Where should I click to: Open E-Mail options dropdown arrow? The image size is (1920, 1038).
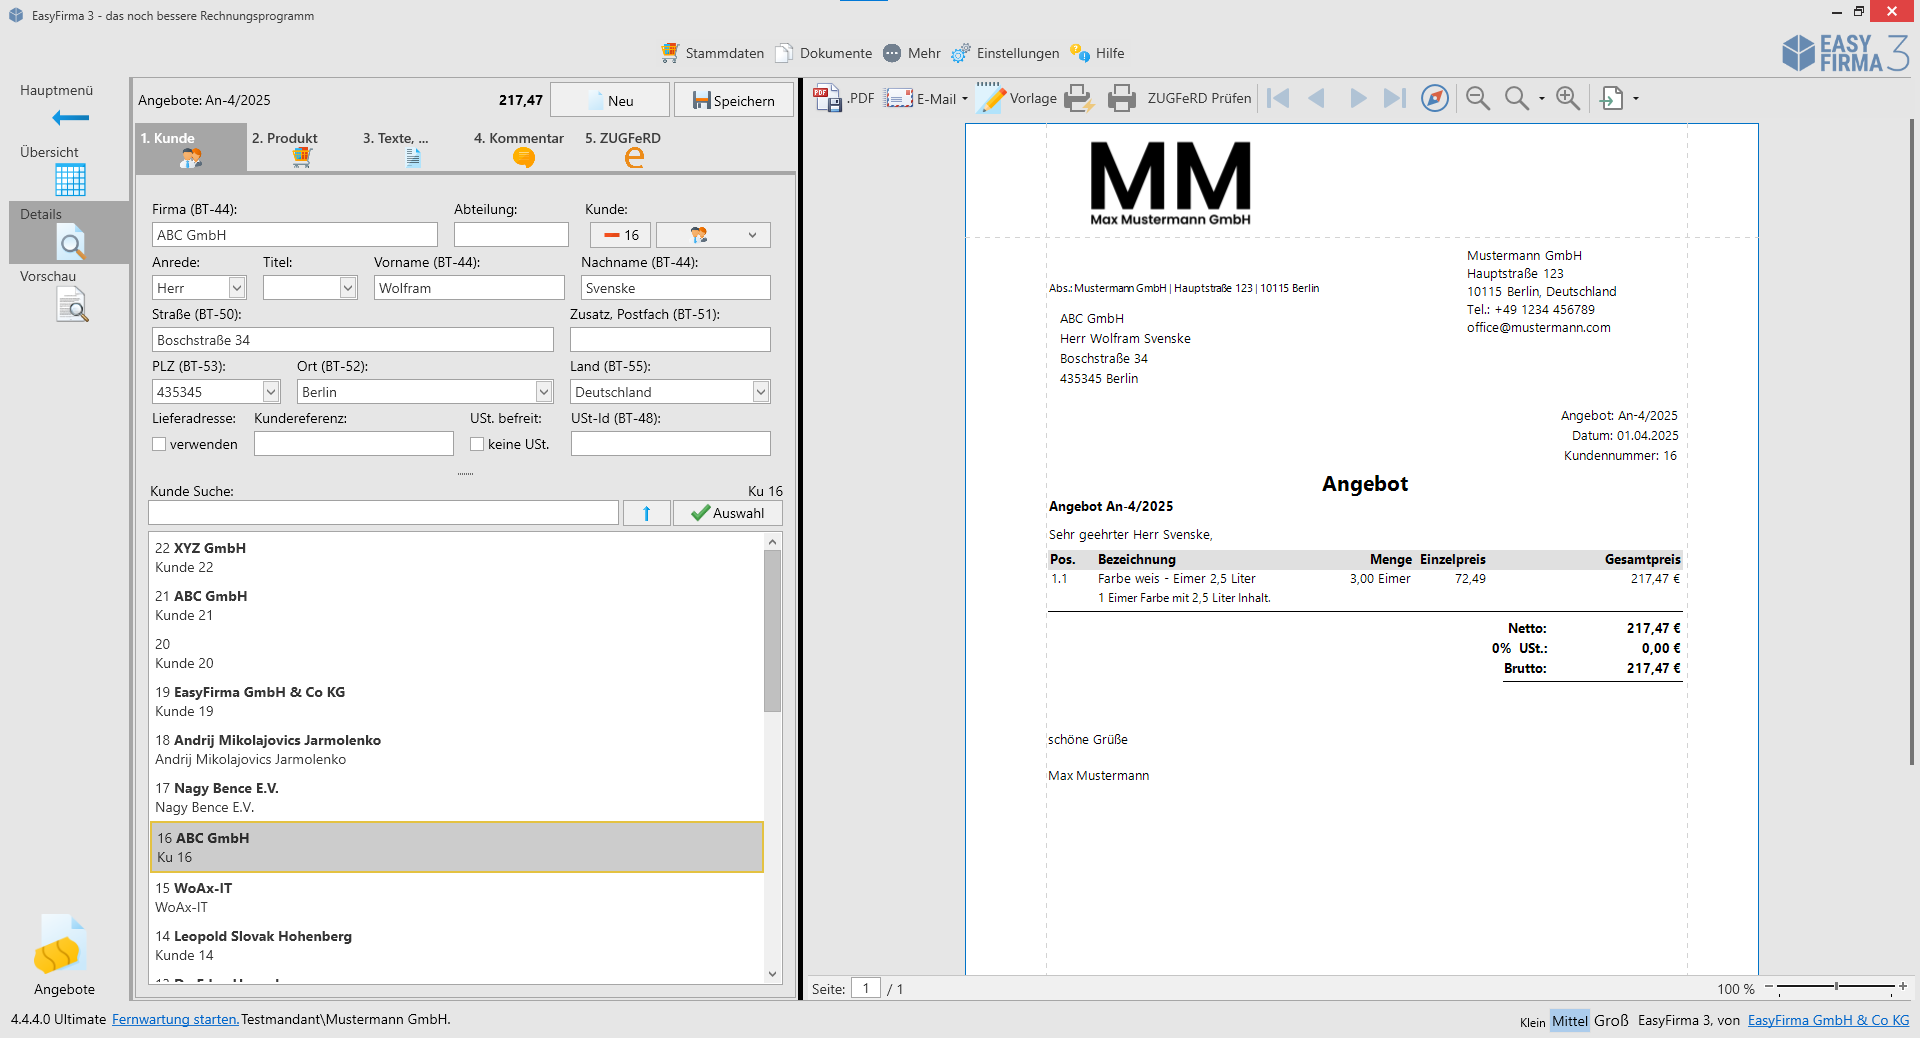965,98
